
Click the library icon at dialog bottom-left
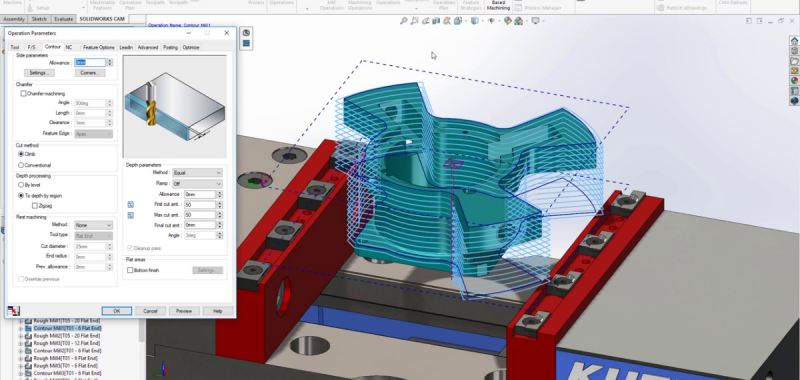[13, 311]
